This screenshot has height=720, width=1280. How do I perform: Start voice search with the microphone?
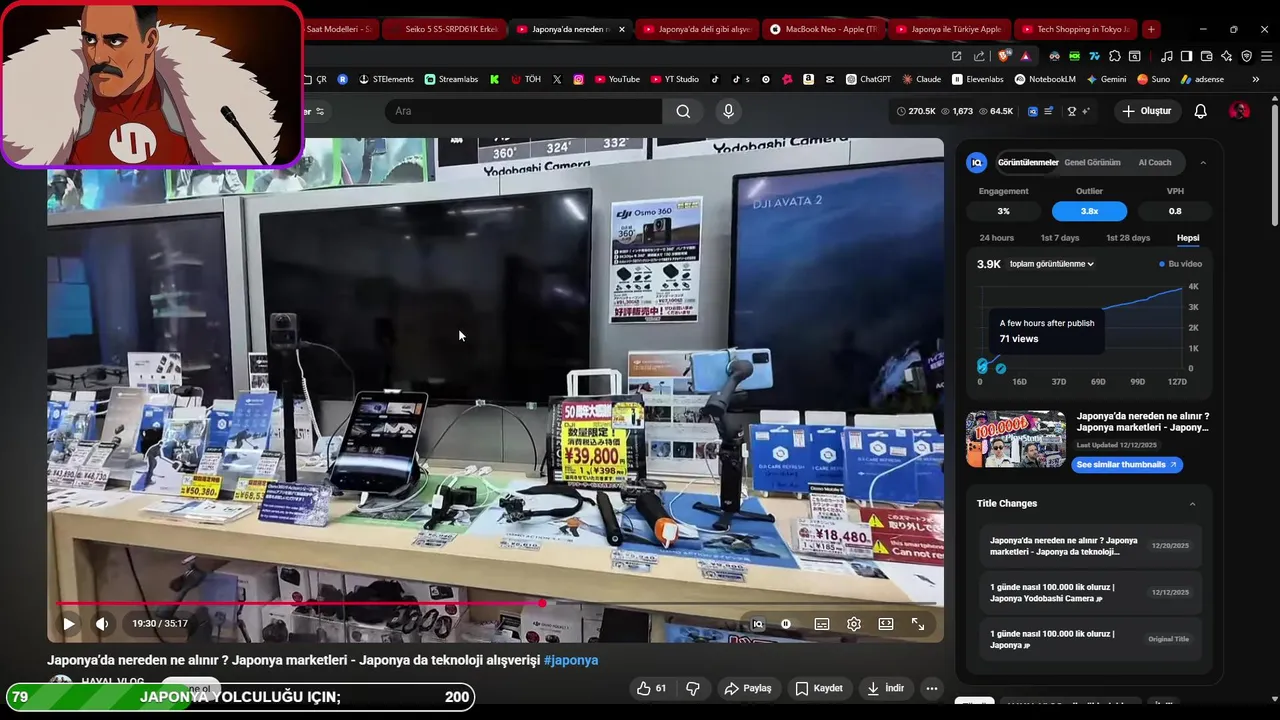click(x=728, y=111)
